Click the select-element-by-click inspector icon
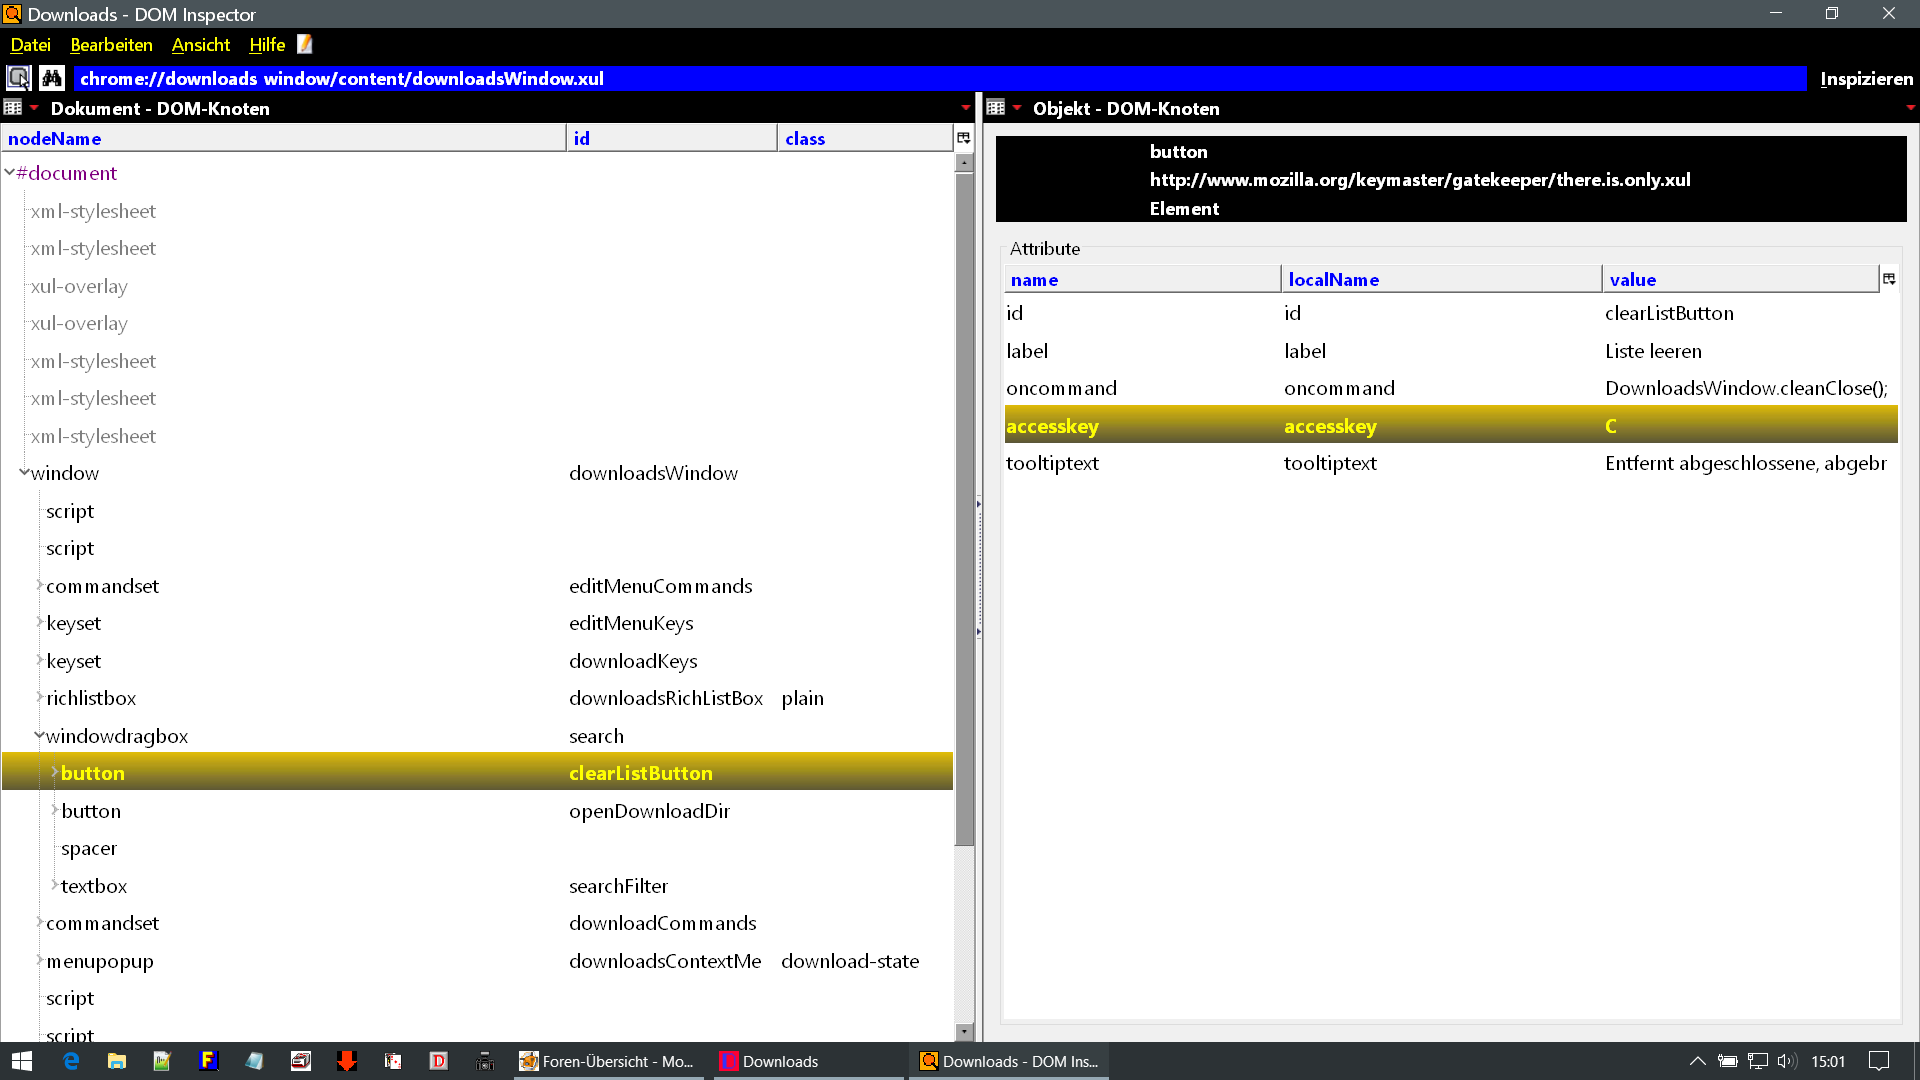 18,78
